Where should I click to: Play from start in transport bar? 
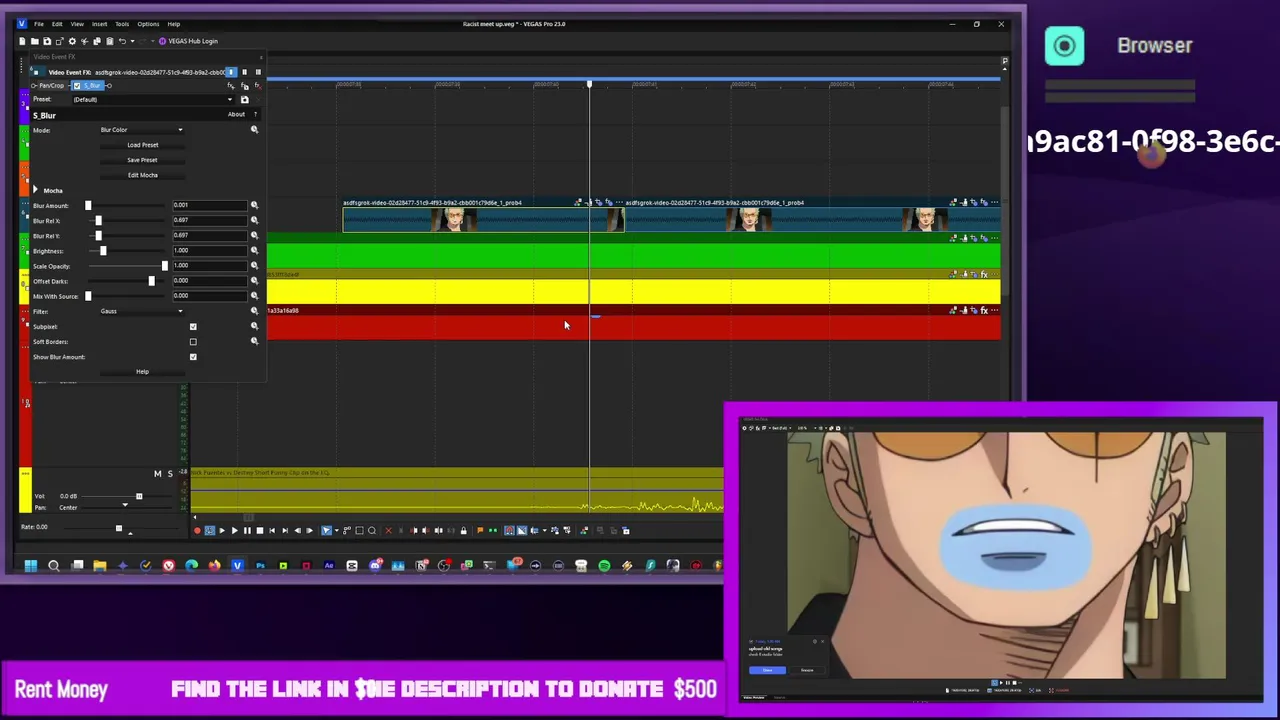(222, 530)
